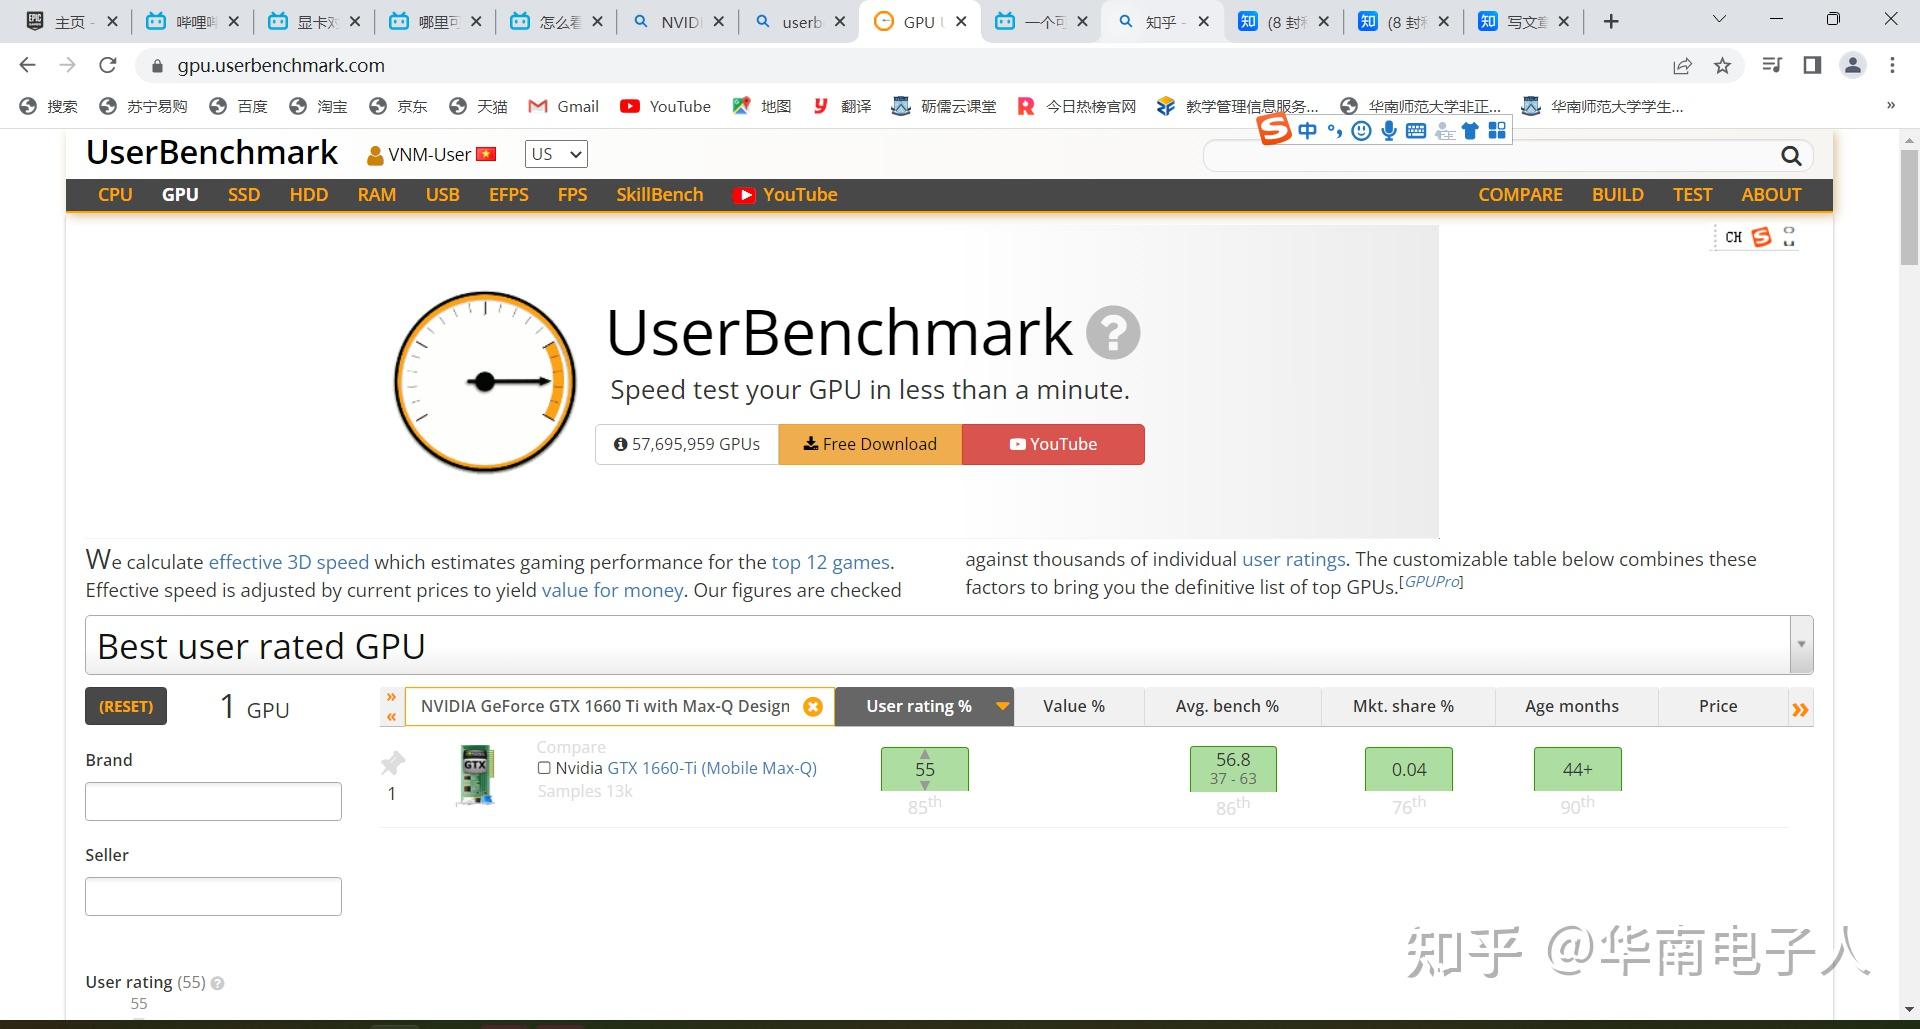Share this page via the address bar icon
The width and height of the screenshot is (1920, 1029).
pyautogui.click(x=1682, y=66)
